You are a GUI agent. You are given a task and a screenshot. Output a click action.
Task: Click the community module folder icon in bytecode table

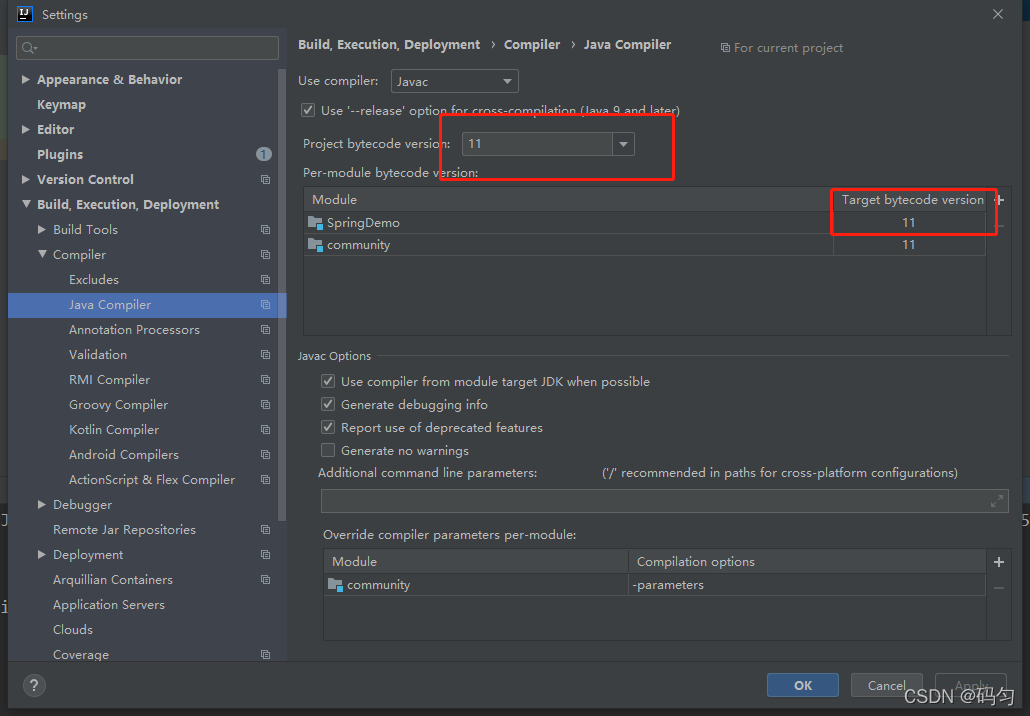315,245
